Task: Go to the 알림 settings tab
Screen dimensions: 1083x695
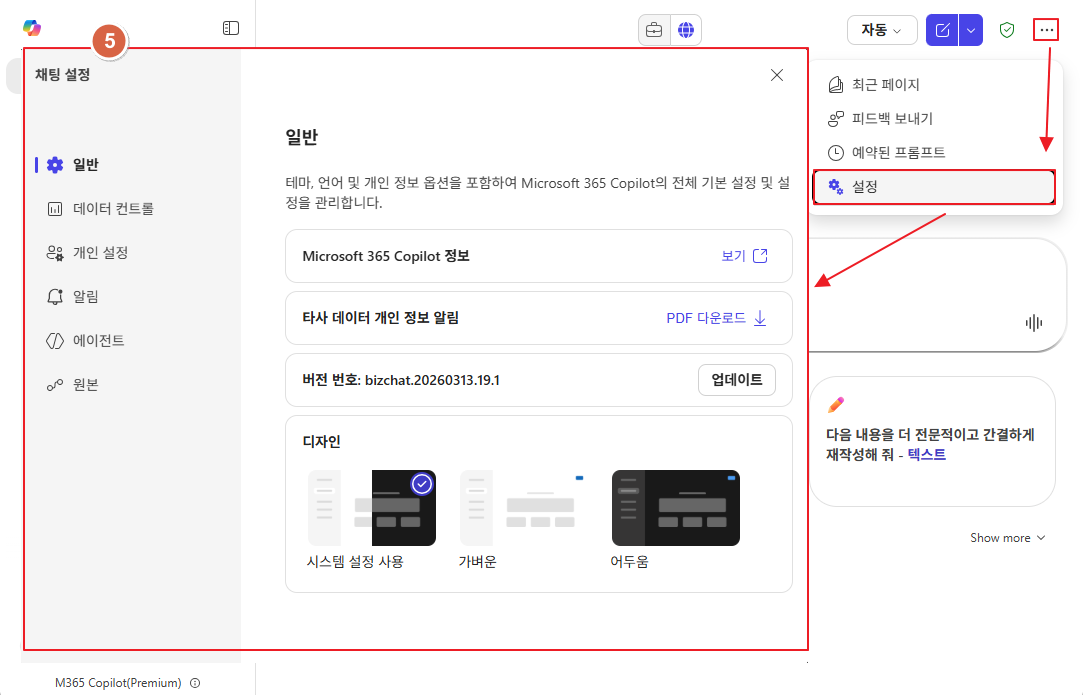Action: click(x=73, y=297)
